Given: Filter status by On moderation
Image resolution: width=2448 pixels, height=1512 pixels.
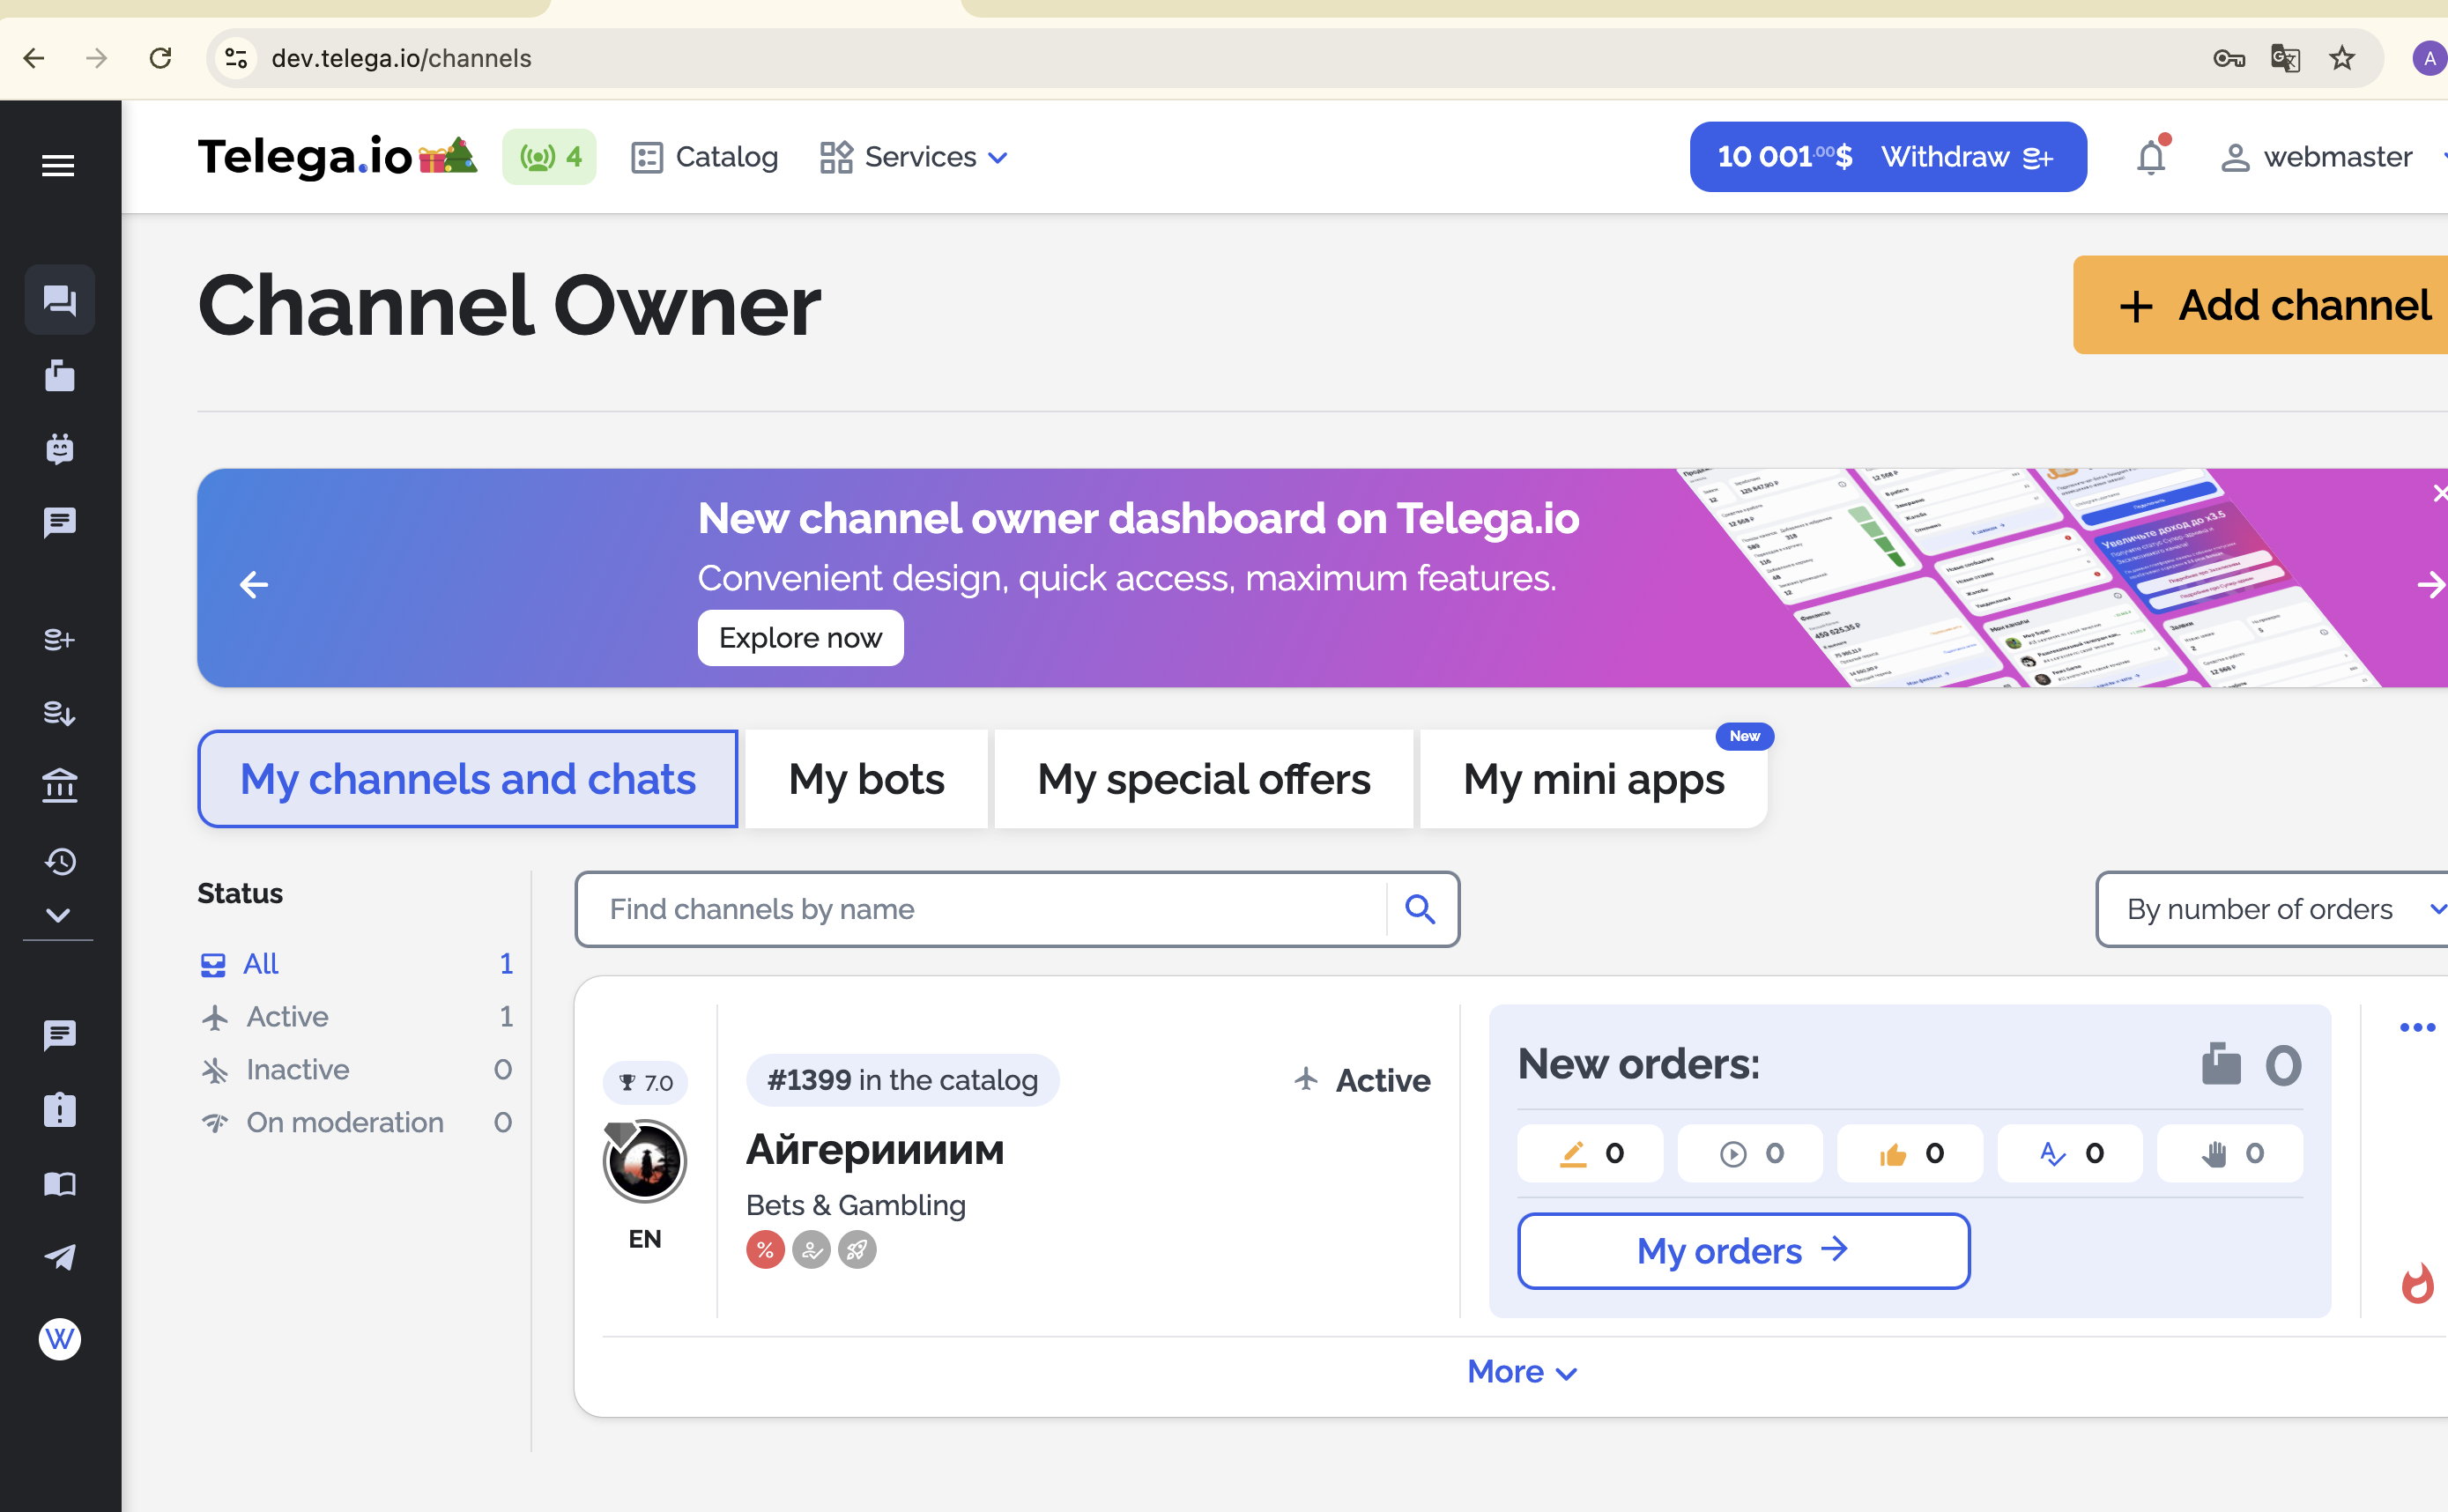Looking at the screenshot, I should [x=355, y=1122].
